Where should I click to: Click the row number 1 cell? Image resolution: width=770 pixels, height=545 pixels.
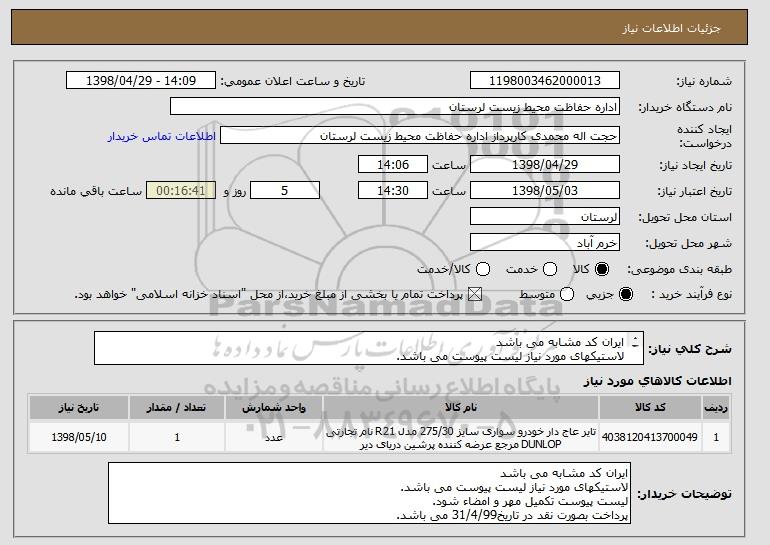(x=716, y=437)
